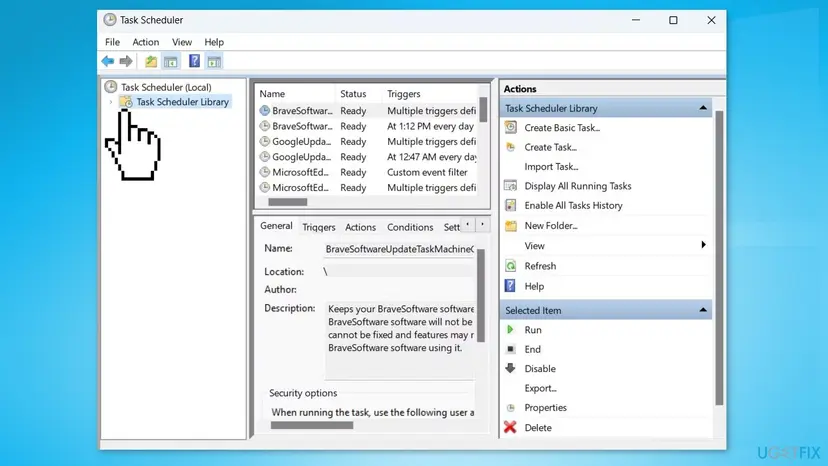Click the Back arrow toolbar icon

tap(108, 61)
